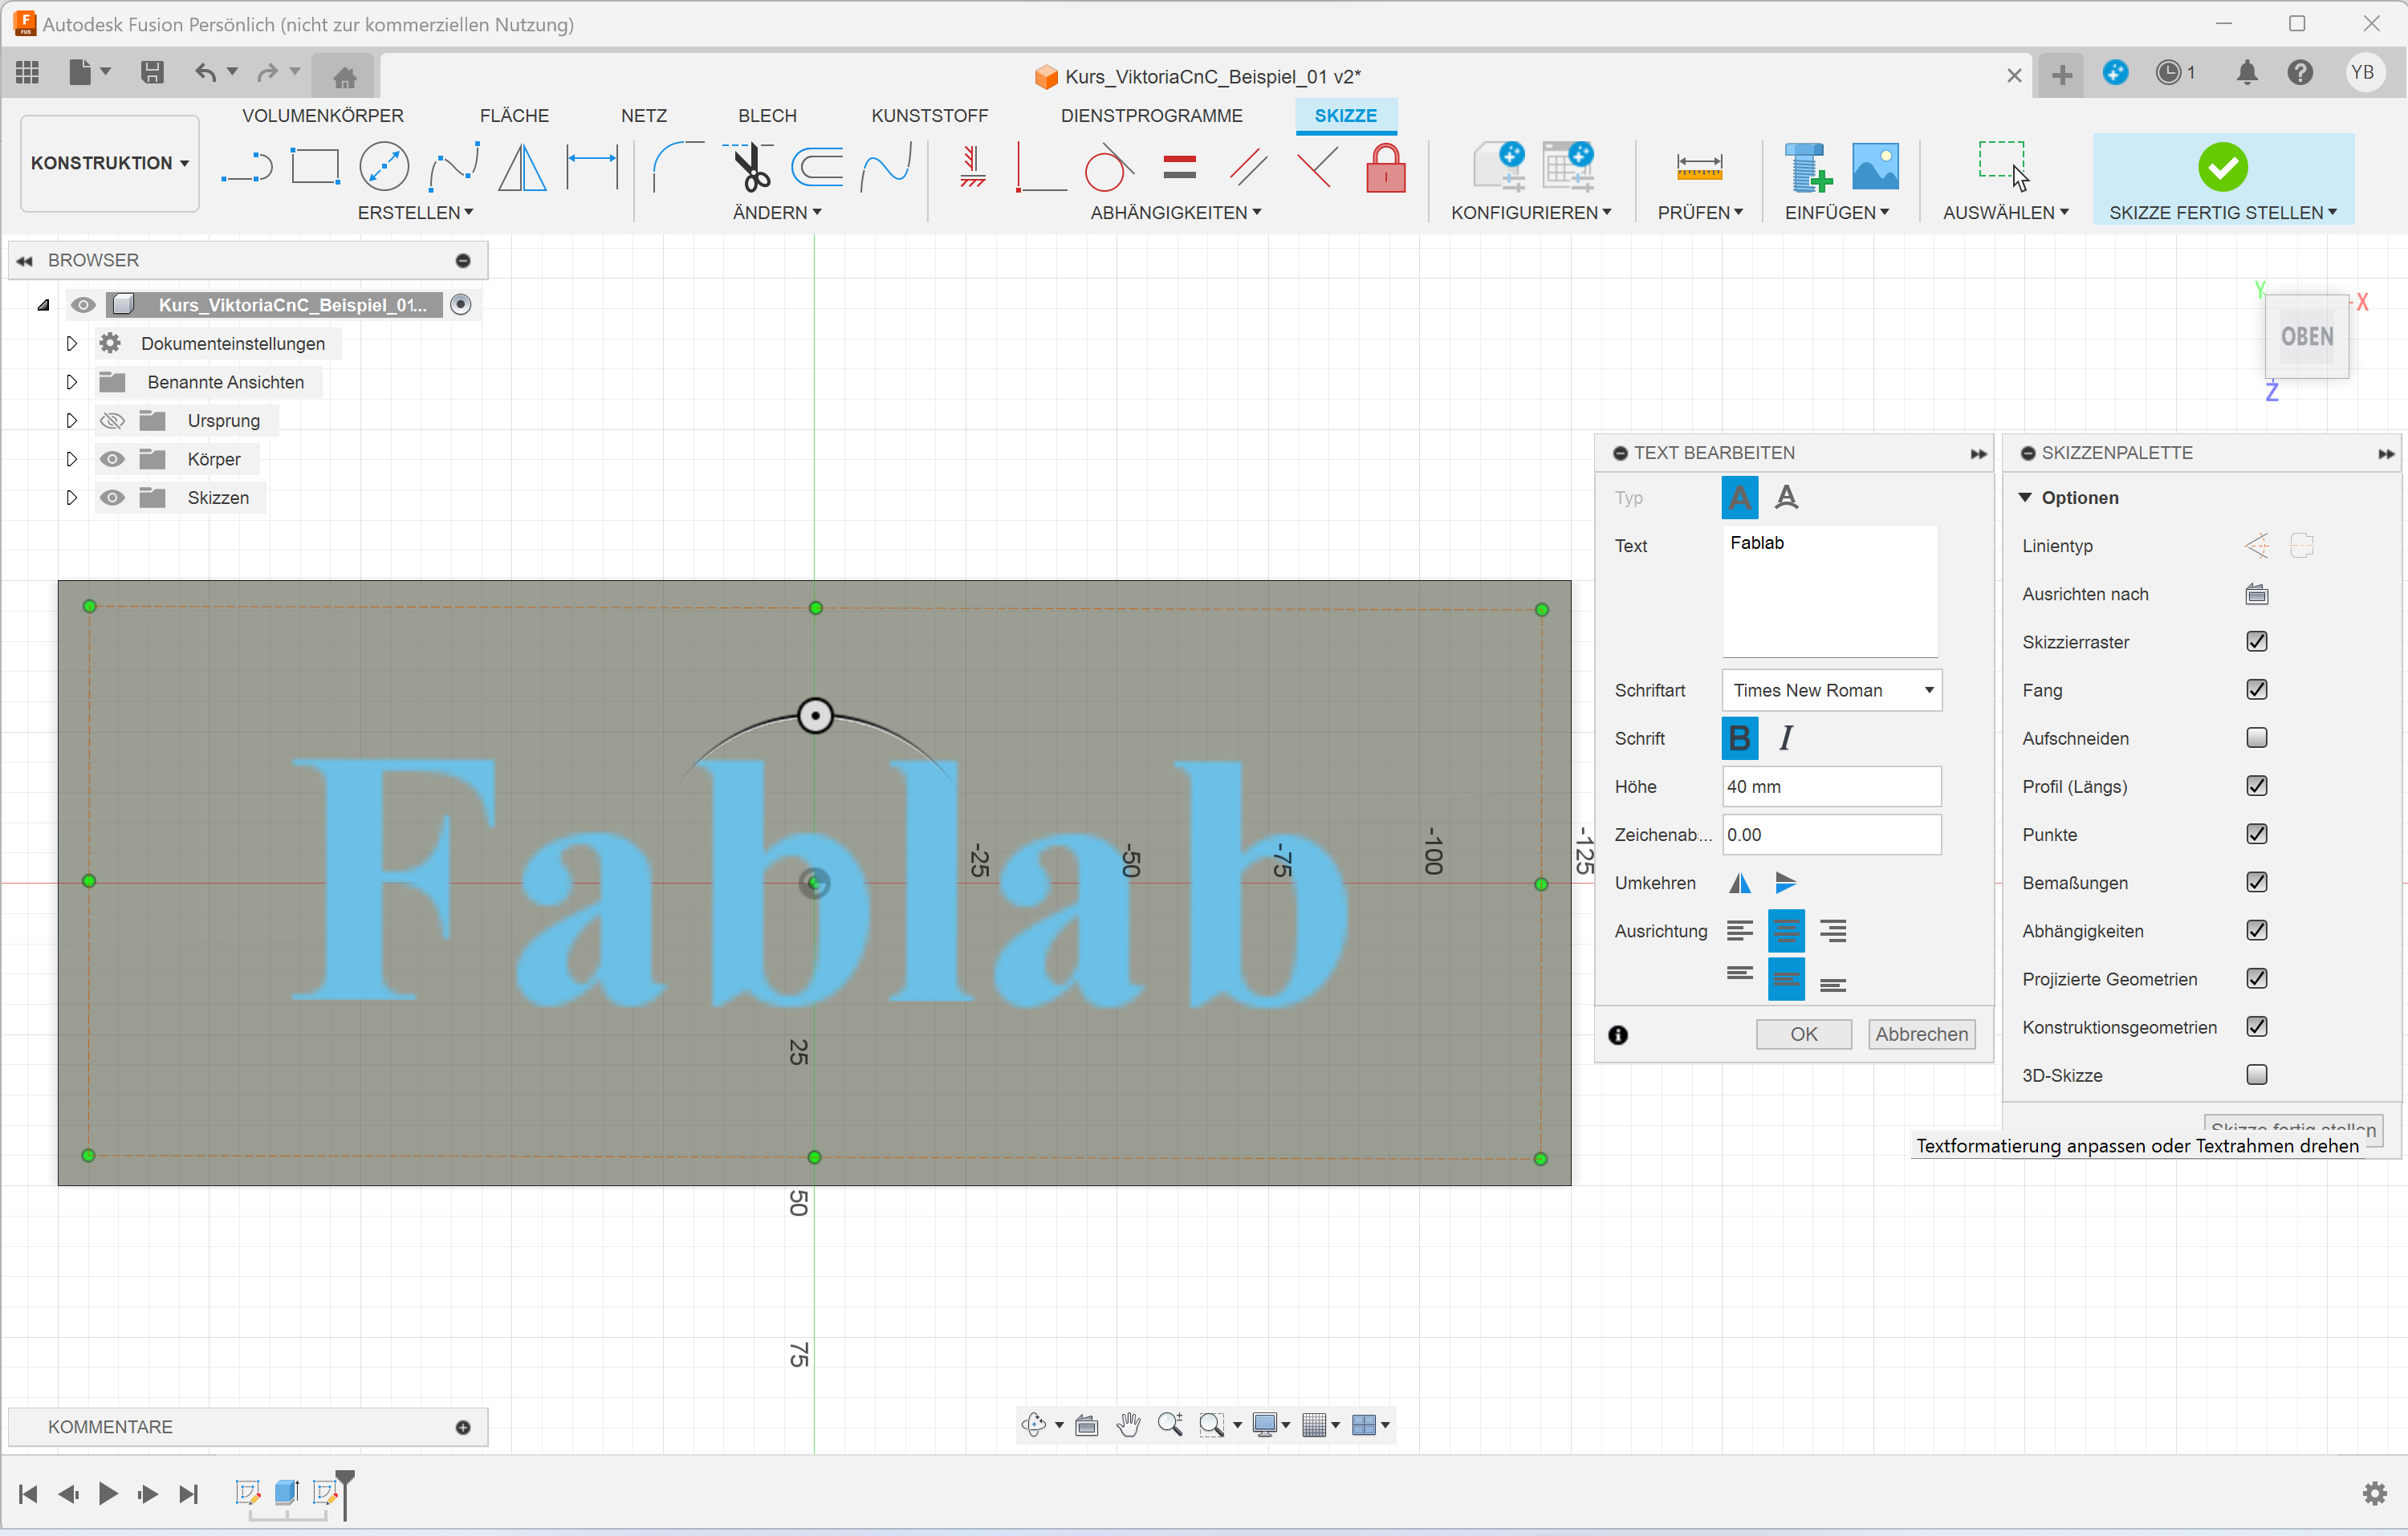This screenshot has height=1536, width=2408.
Task: Open the ABHÄNGIGKEITEN menu
Action: (x=1175, y=212)
